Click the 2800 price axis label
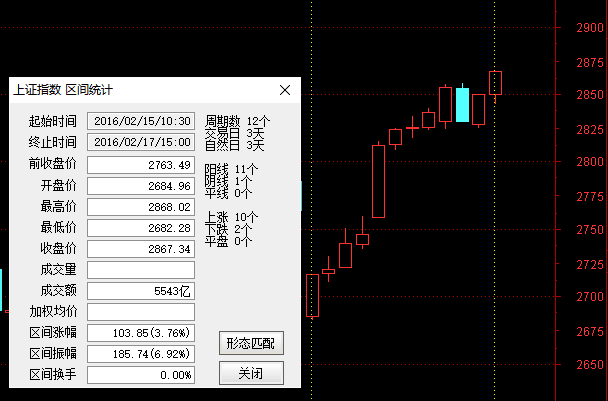Viewport: 608px width, 401px height. pyautogui.click(x=590, y=162)
